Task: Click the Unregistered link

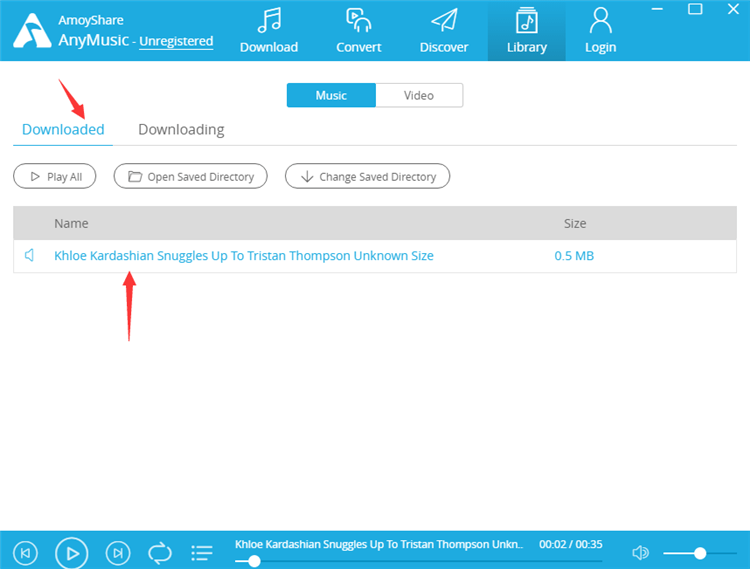Action: 176,41
